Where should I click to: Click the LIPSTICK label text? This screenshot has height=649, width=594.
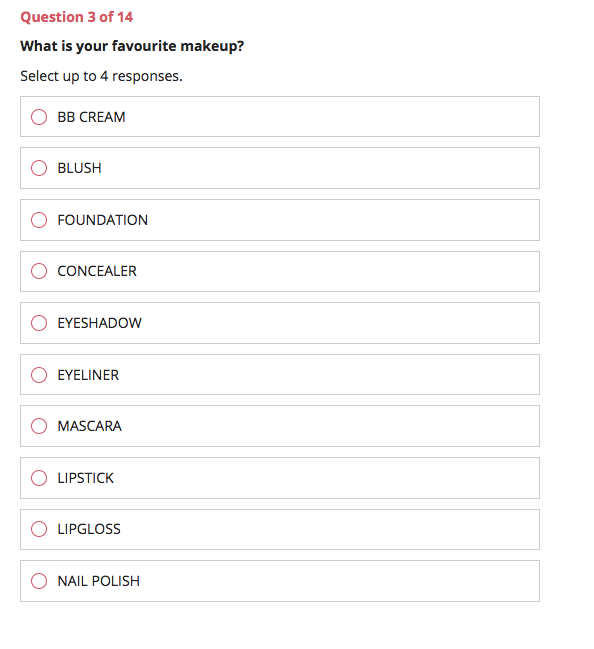(x=85, y=478)
